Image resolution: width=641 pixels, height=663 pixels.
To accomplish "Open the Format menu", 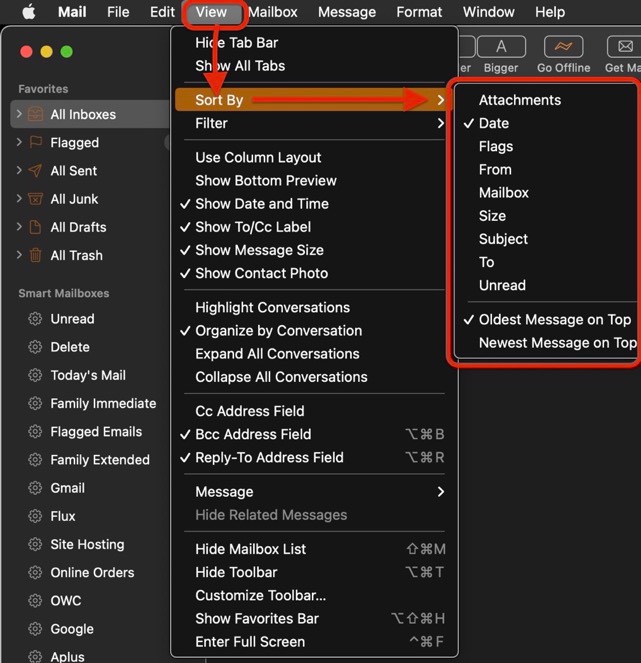I will (419, 12).
